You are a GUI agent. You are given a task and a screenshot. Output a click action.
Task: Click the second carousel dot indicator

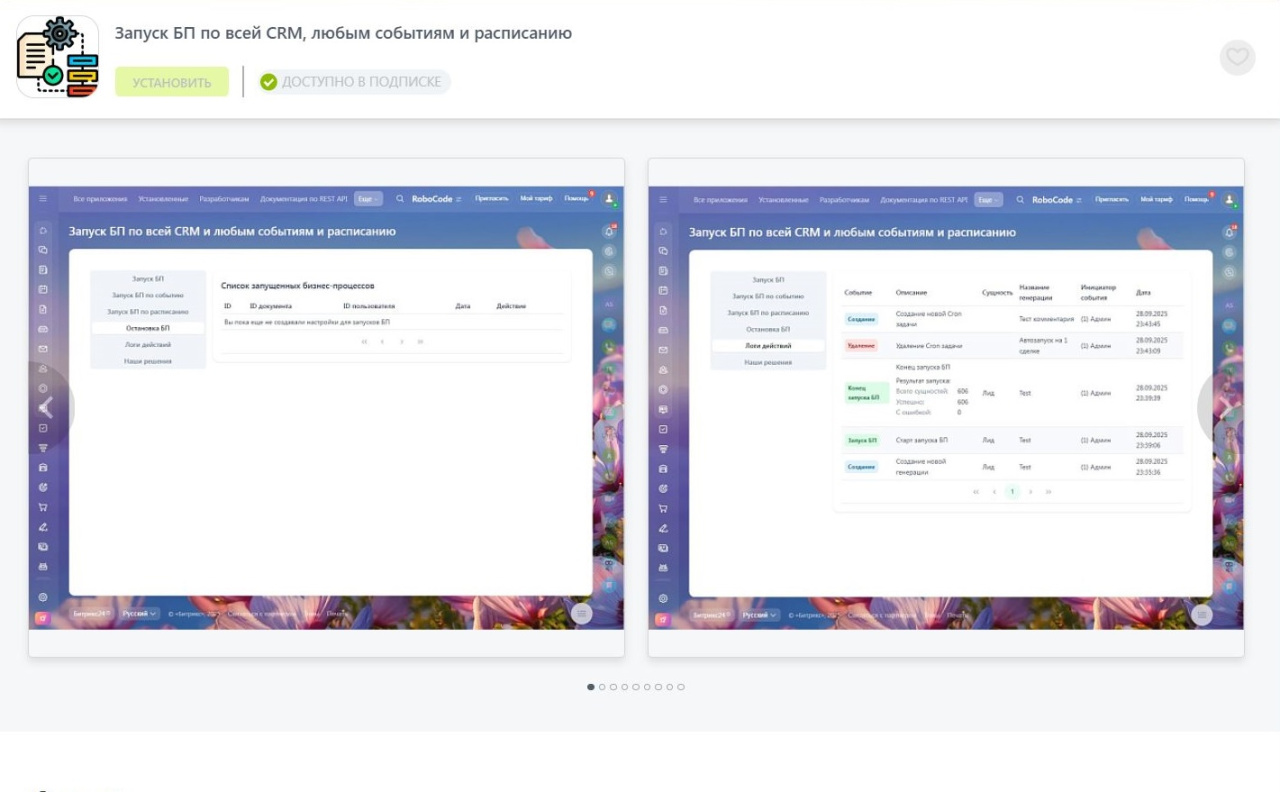601,687
